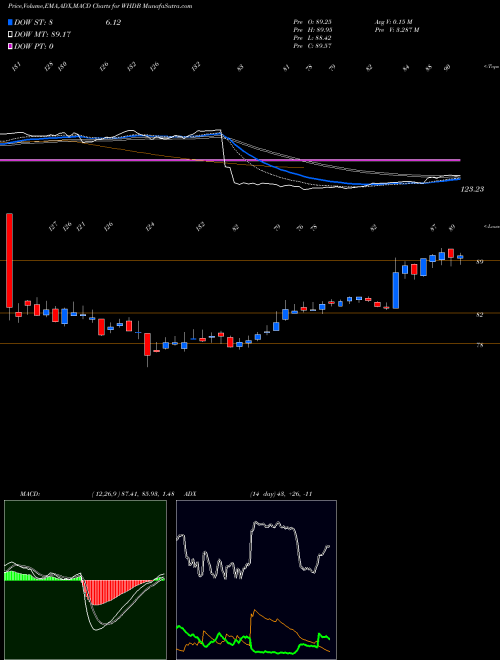Click the '<Tops' label at right edge
This screenshot has height=660, width=500.
coord(491,67)
